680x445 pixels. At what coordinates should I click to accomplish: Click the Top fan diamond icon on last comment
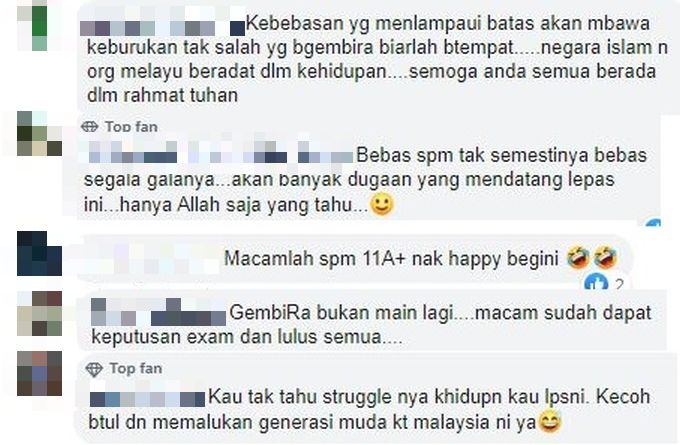94,369
